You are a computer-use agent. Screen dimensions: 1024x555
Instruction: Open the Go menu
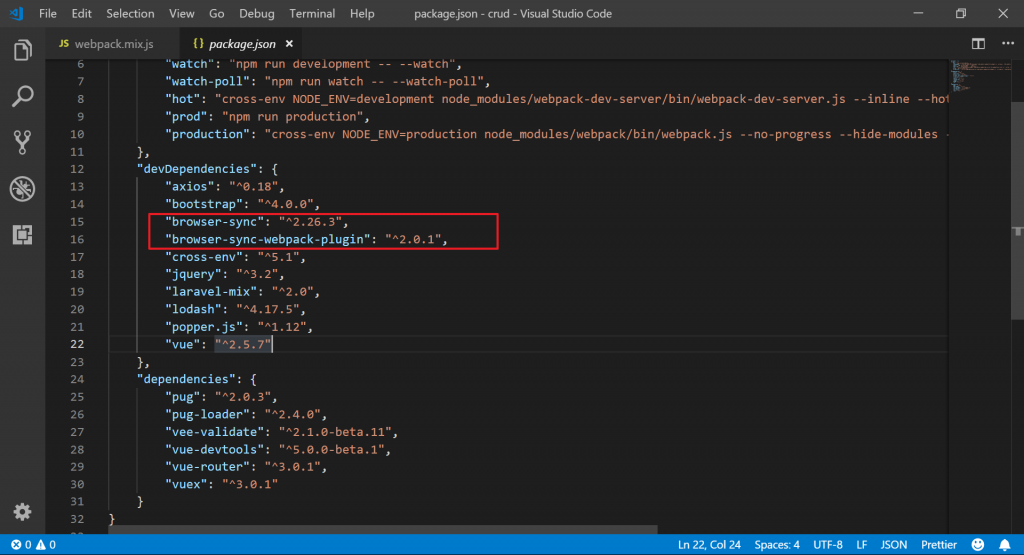[216, 13]
